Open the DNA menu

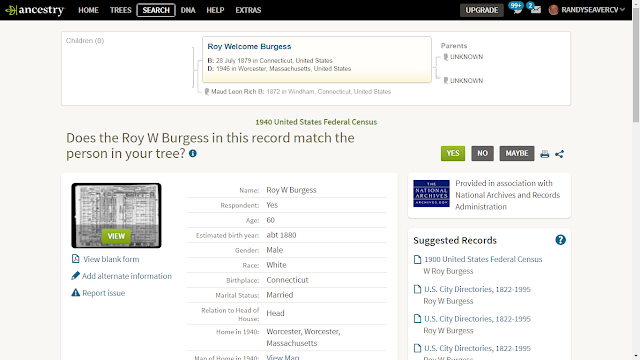pos(188,10)
